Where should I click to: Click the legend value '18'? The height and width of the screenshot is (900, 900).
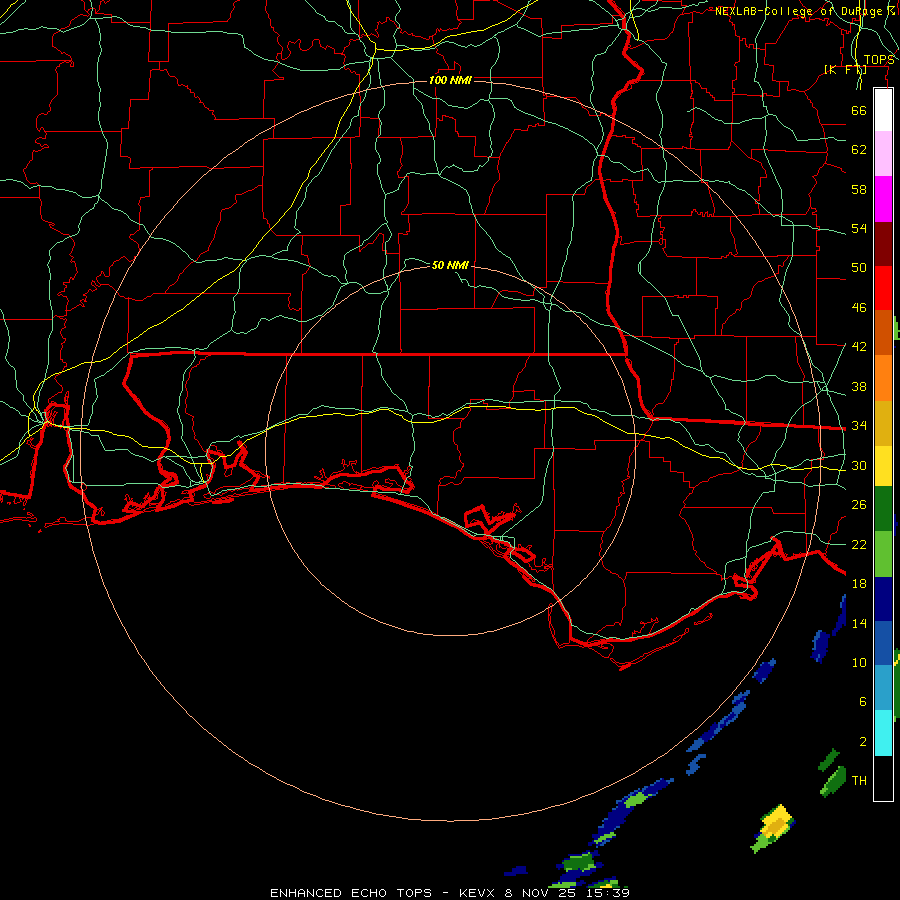859,584
